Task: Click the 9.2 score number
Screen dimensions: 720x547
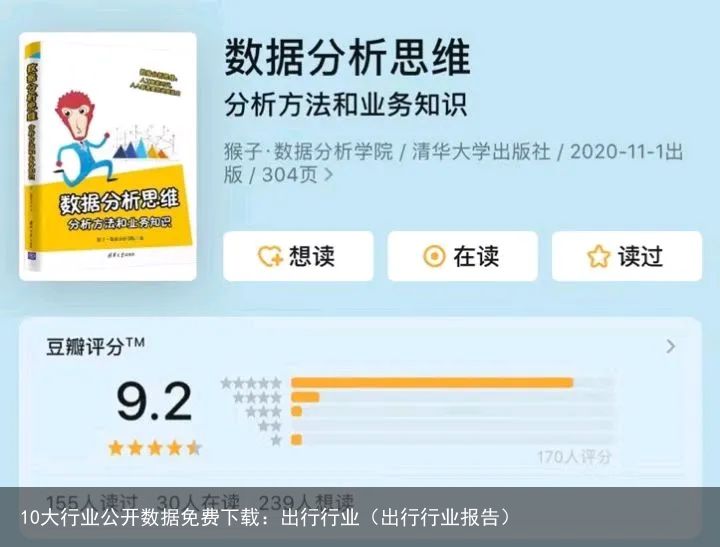Action: point(154,403)
